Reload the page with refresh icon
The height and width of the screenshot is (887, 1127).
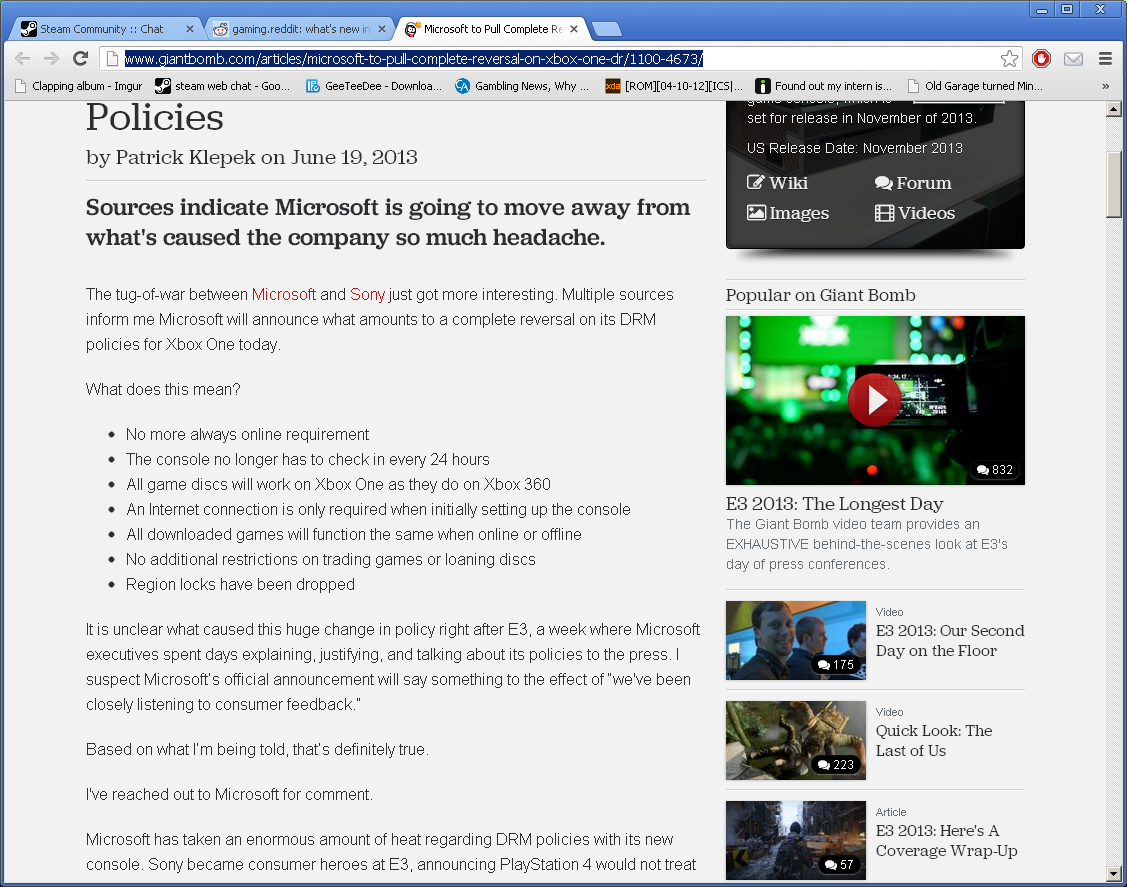[x=81, y=59]
